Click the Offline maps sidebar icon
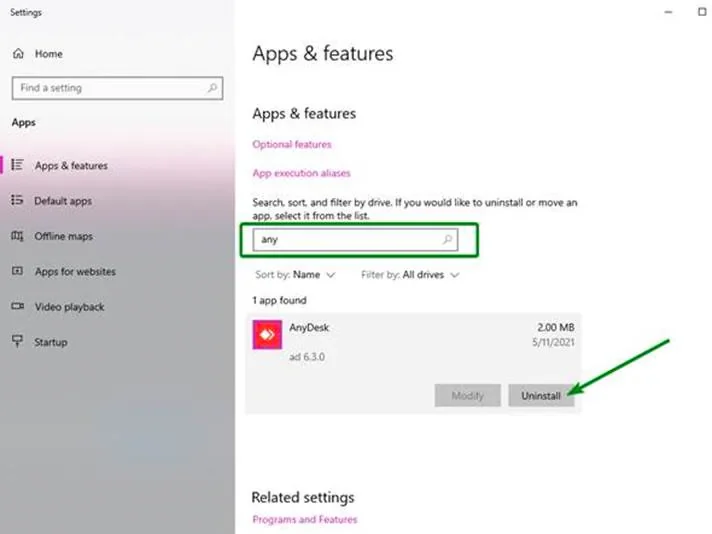The height and width of the screenshot is (534, 712). coord(17,236)
